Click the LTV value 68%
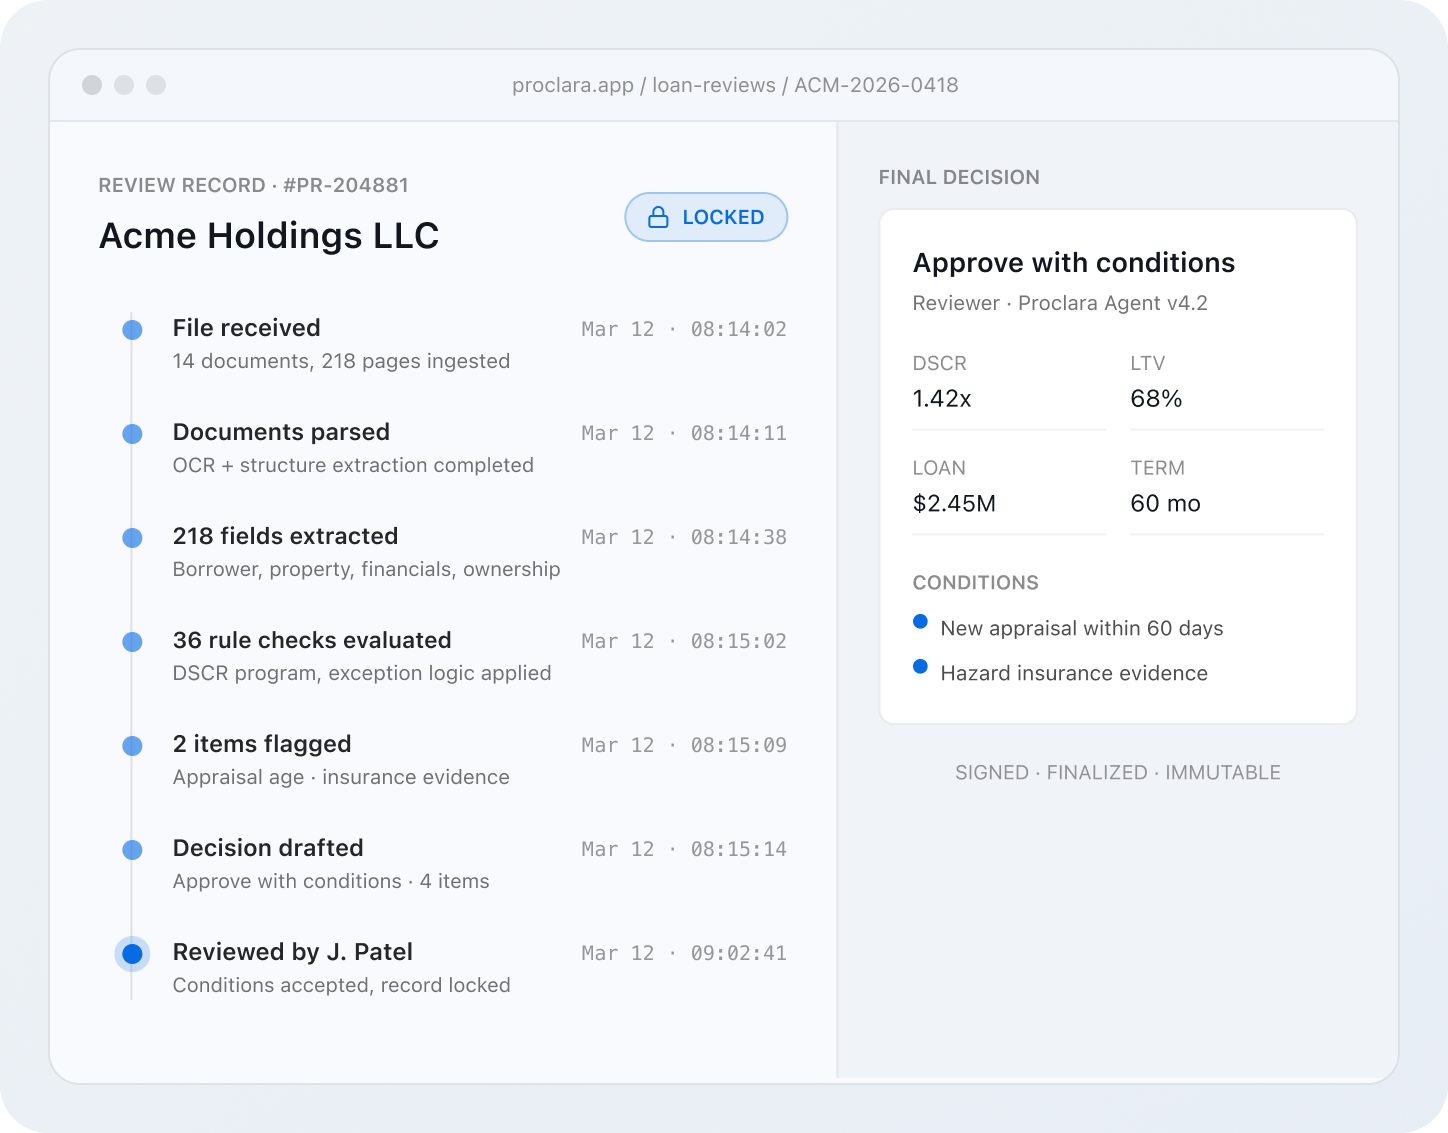 point(1156,399)
